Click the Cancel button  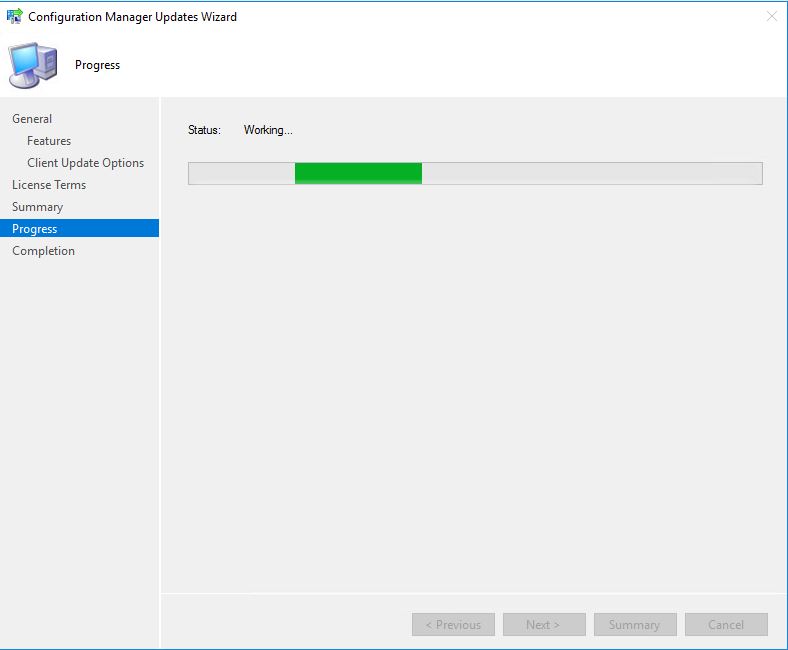point(726,624)
